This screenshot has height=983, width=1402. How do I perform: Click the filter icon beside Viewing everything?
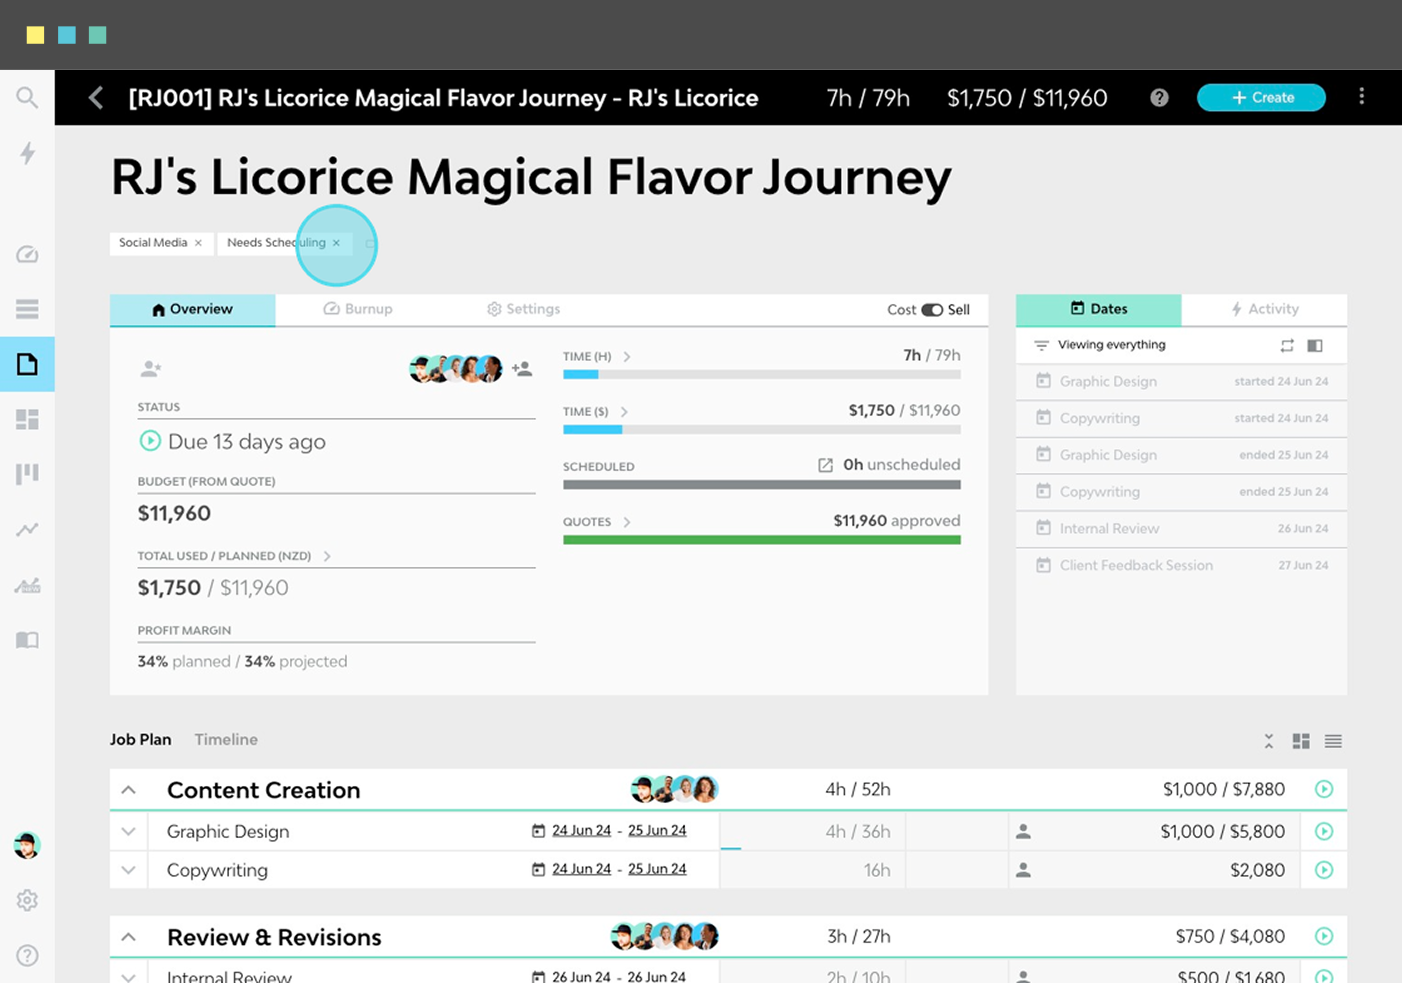[x=1040, y=344]
